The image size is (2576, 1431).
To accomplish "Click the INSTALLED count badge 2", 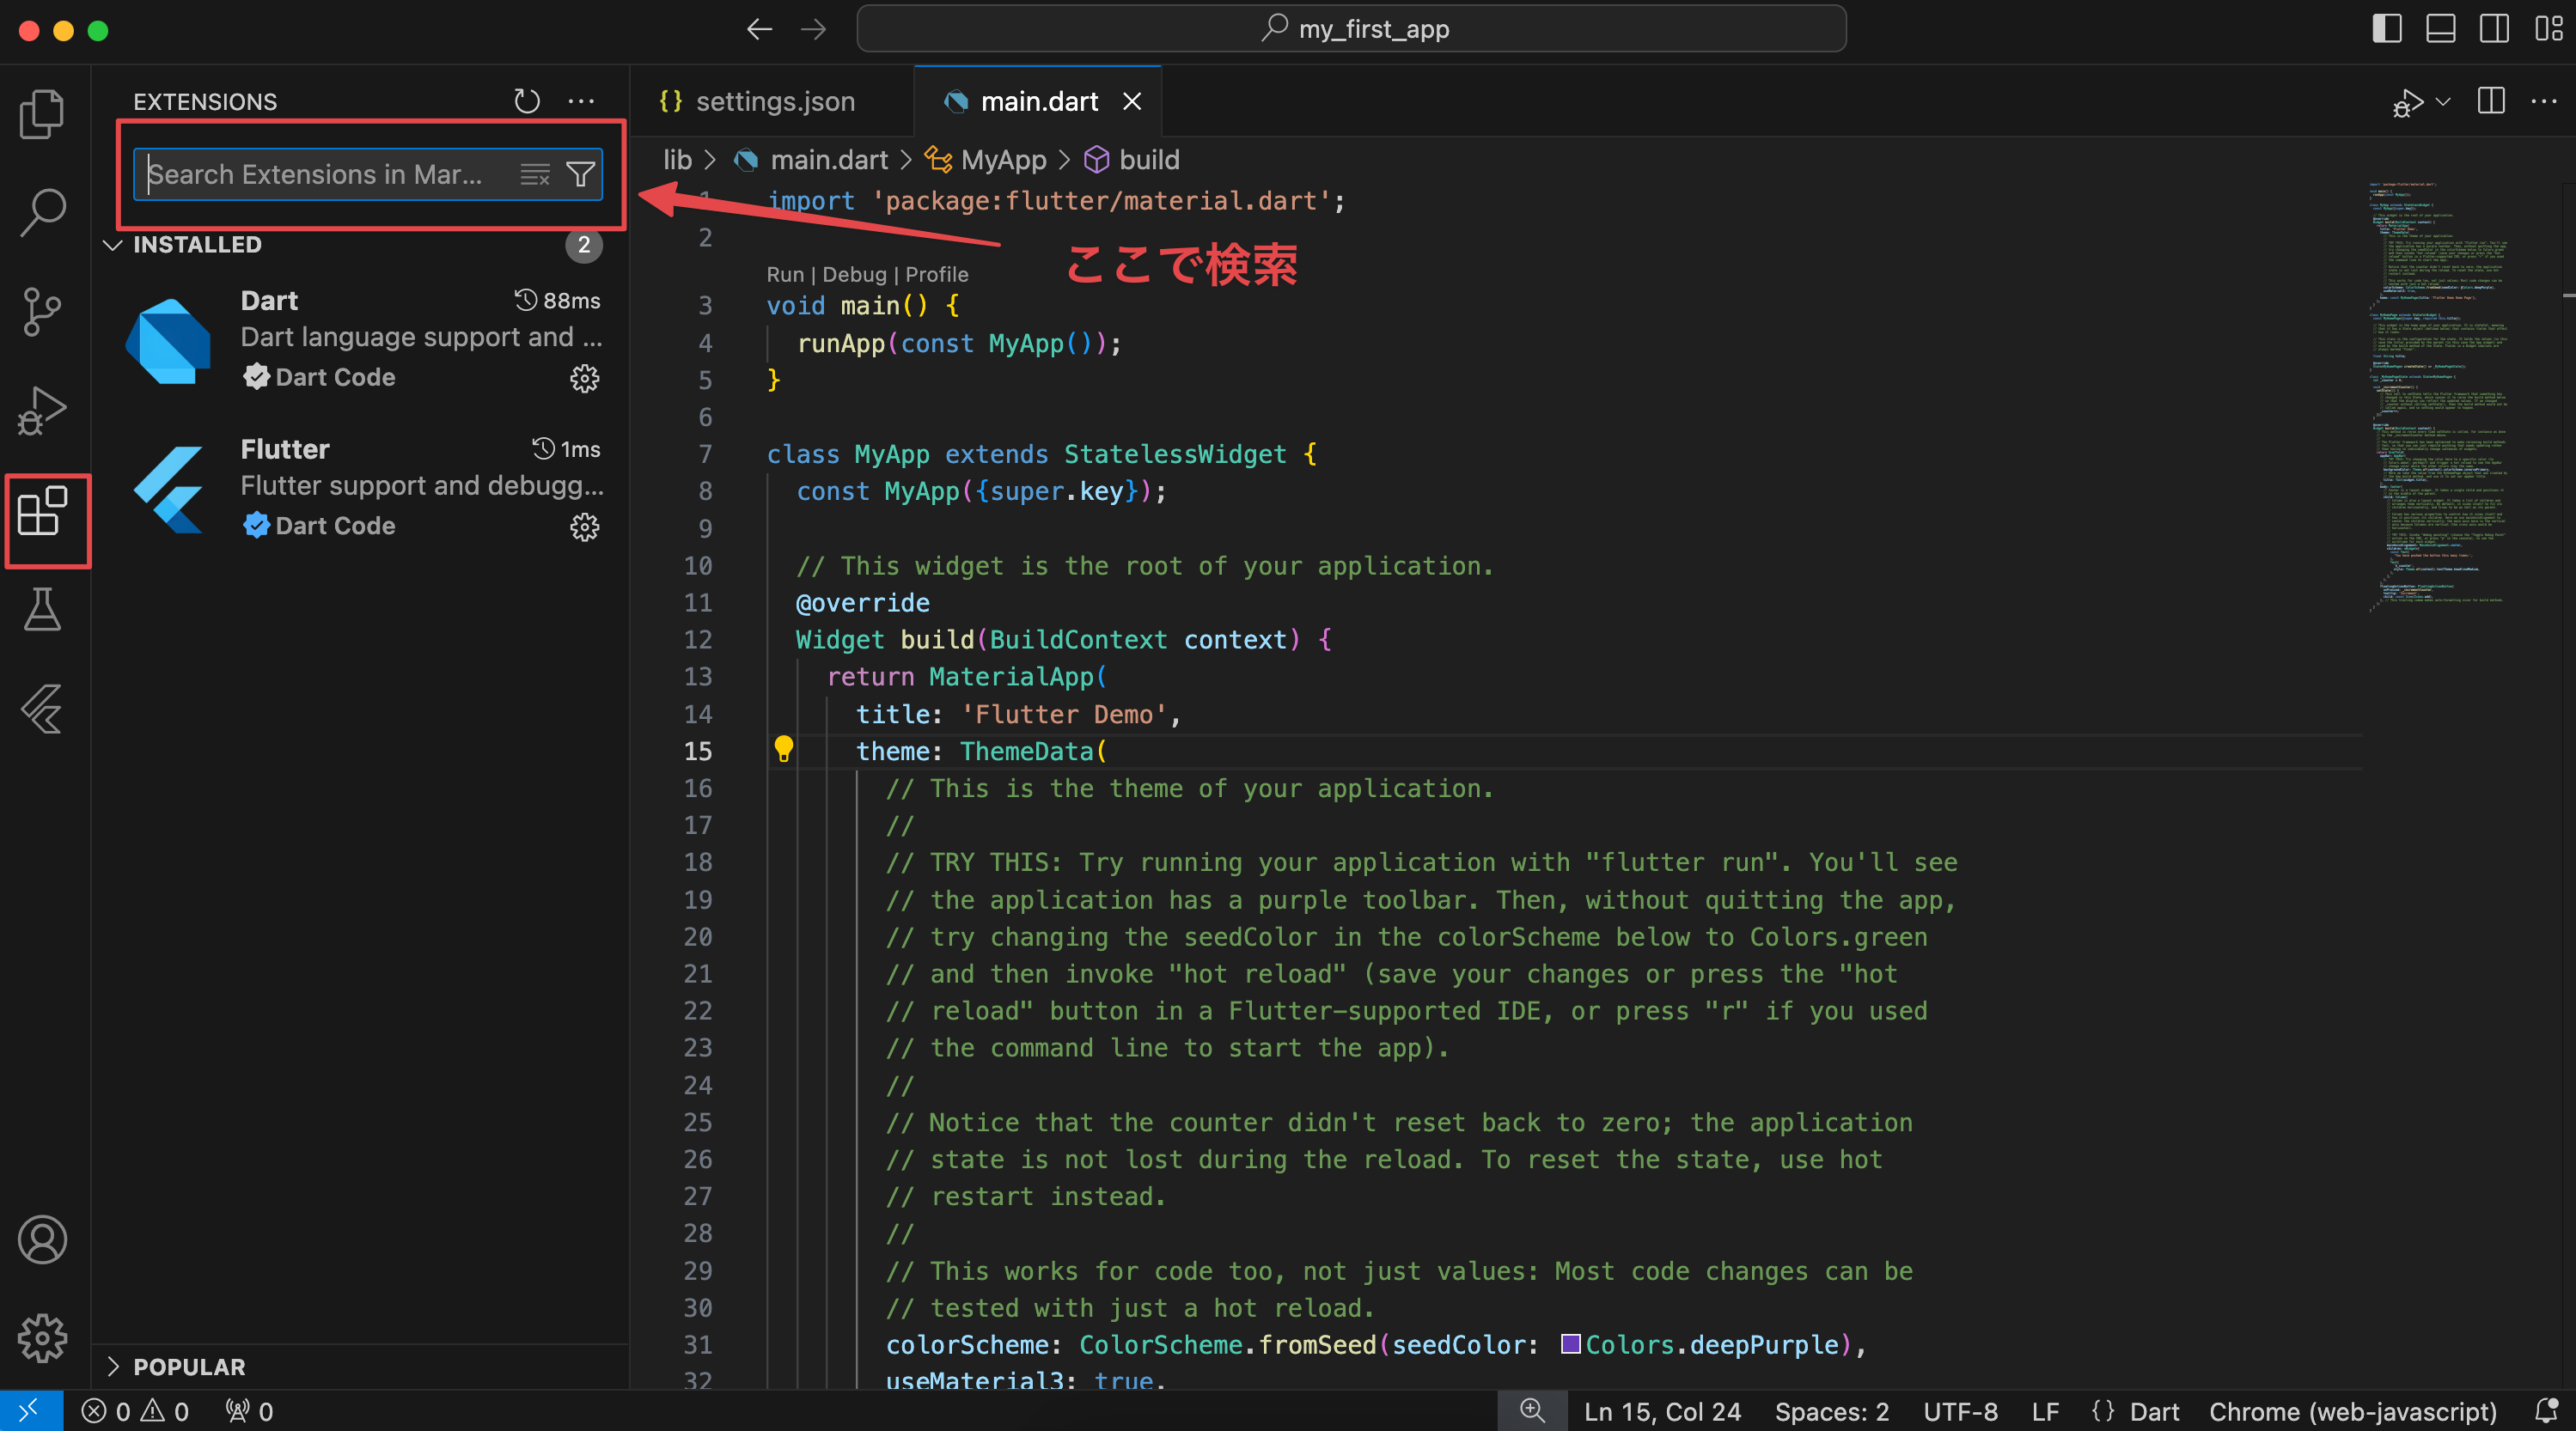I will (584, 245).
